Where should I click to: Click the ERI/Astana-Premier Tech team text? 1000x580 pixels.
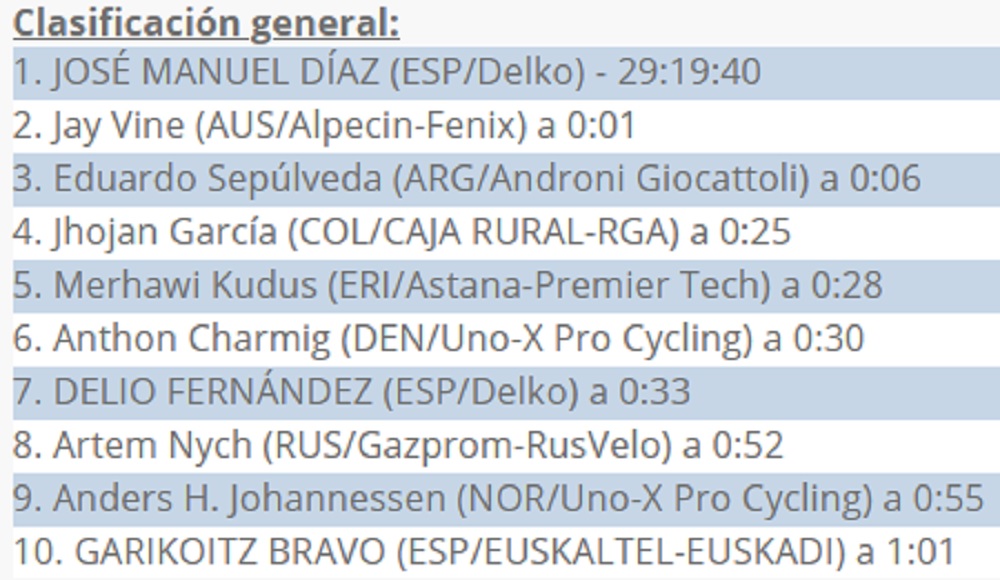click(x=550, y=285)
